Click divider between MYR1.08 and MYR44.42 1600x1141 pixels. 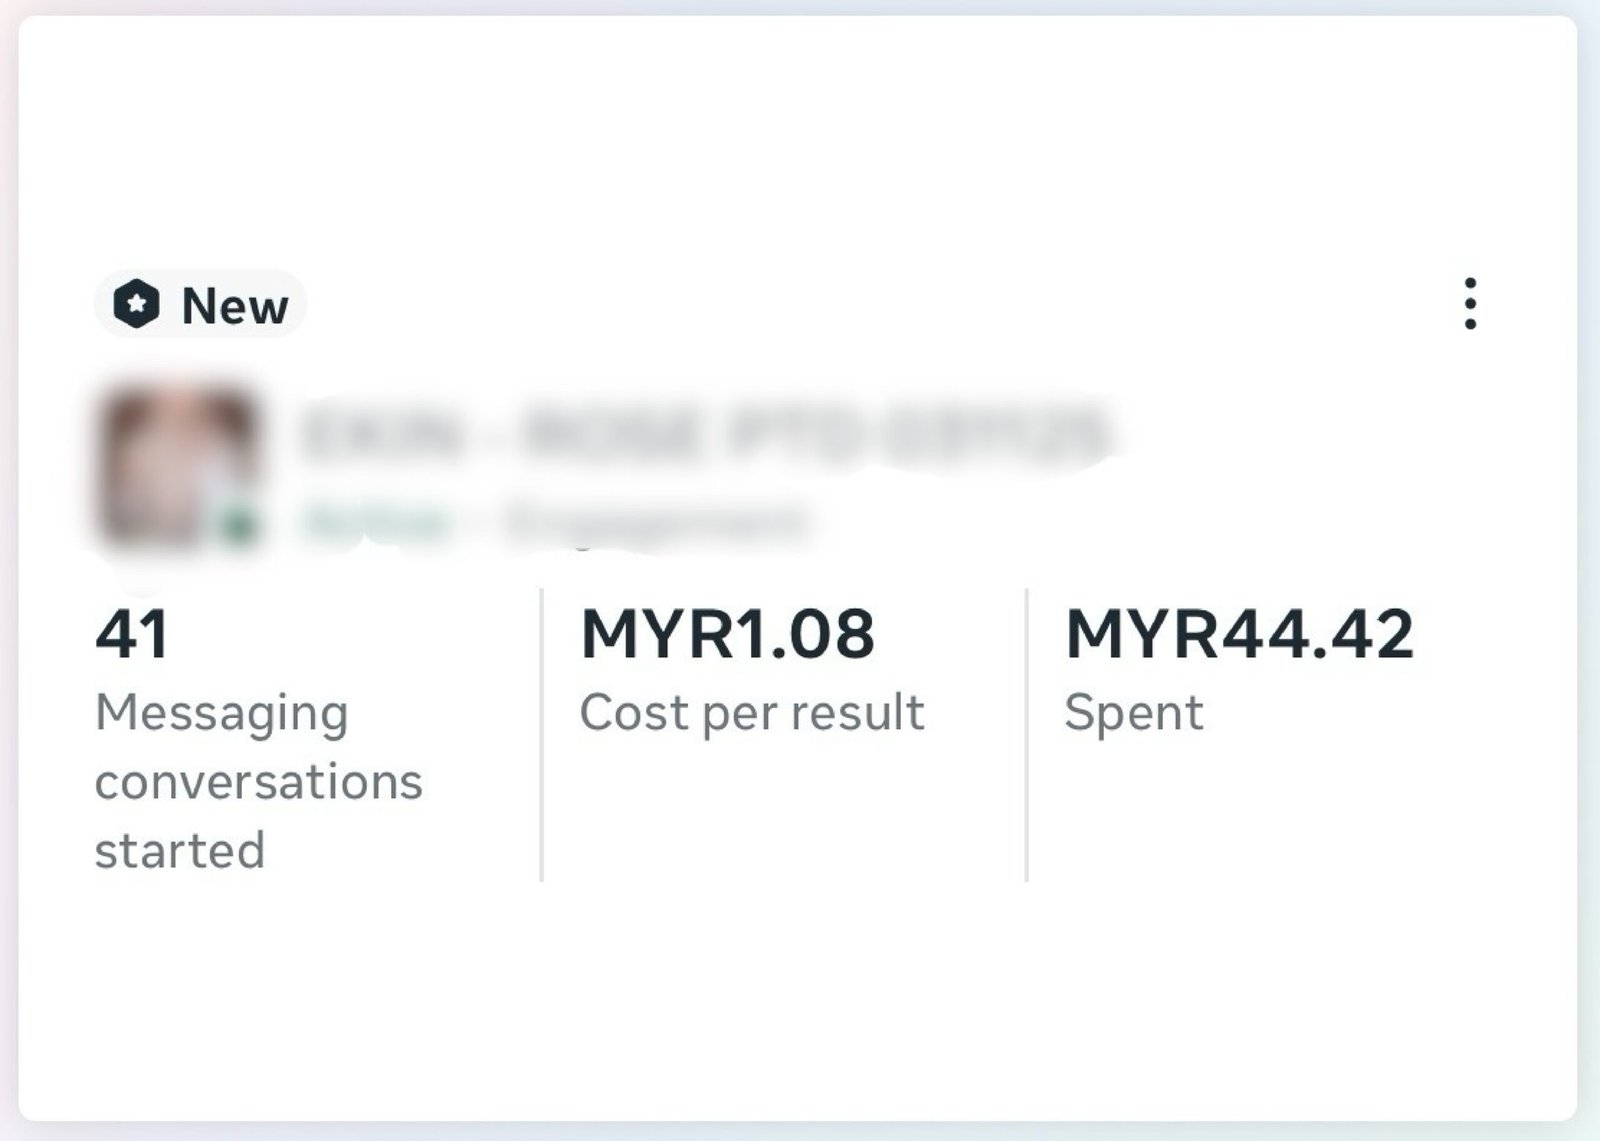tap(1026, 735)
